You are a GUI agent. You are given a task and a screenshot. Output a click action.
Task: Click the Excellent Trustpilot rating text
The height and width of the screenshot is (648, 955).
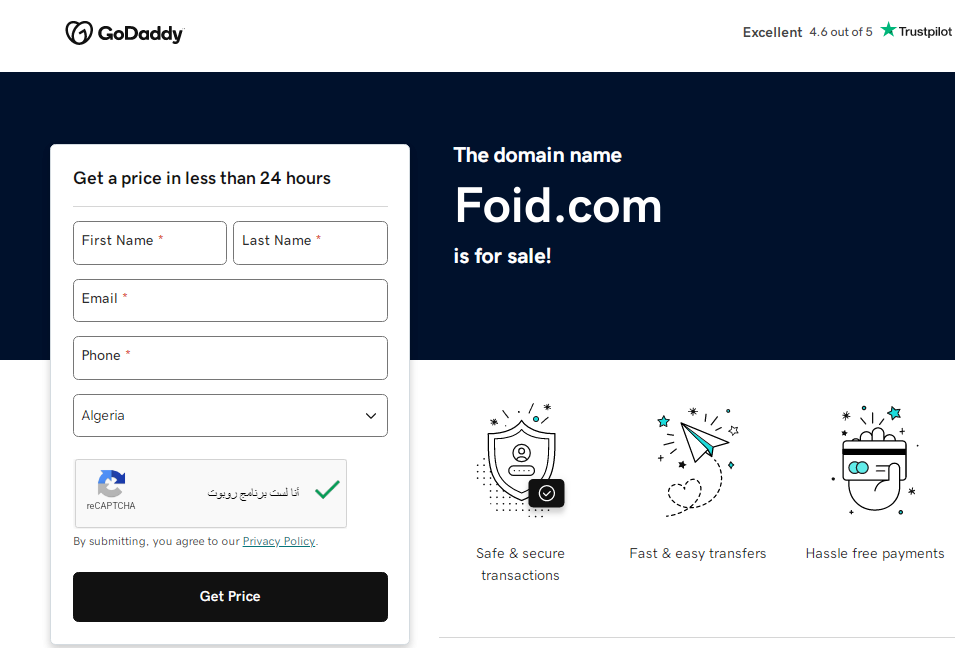[x=772, y=32]
